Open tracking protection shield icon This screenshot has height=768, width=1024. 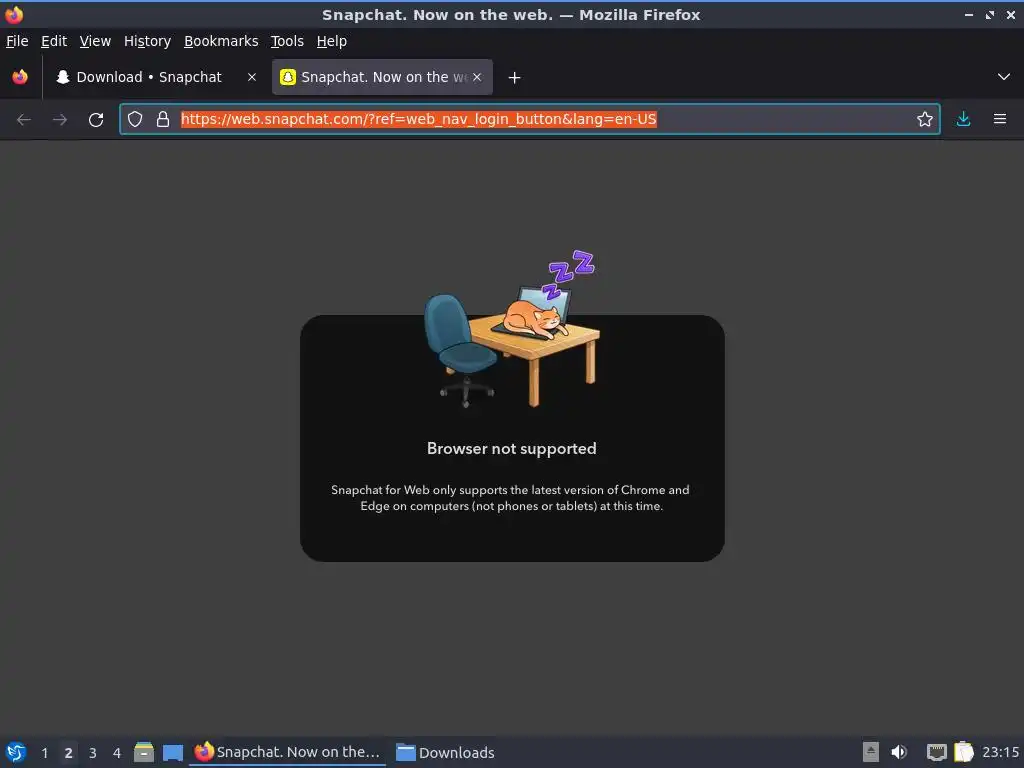click(135, 119)
